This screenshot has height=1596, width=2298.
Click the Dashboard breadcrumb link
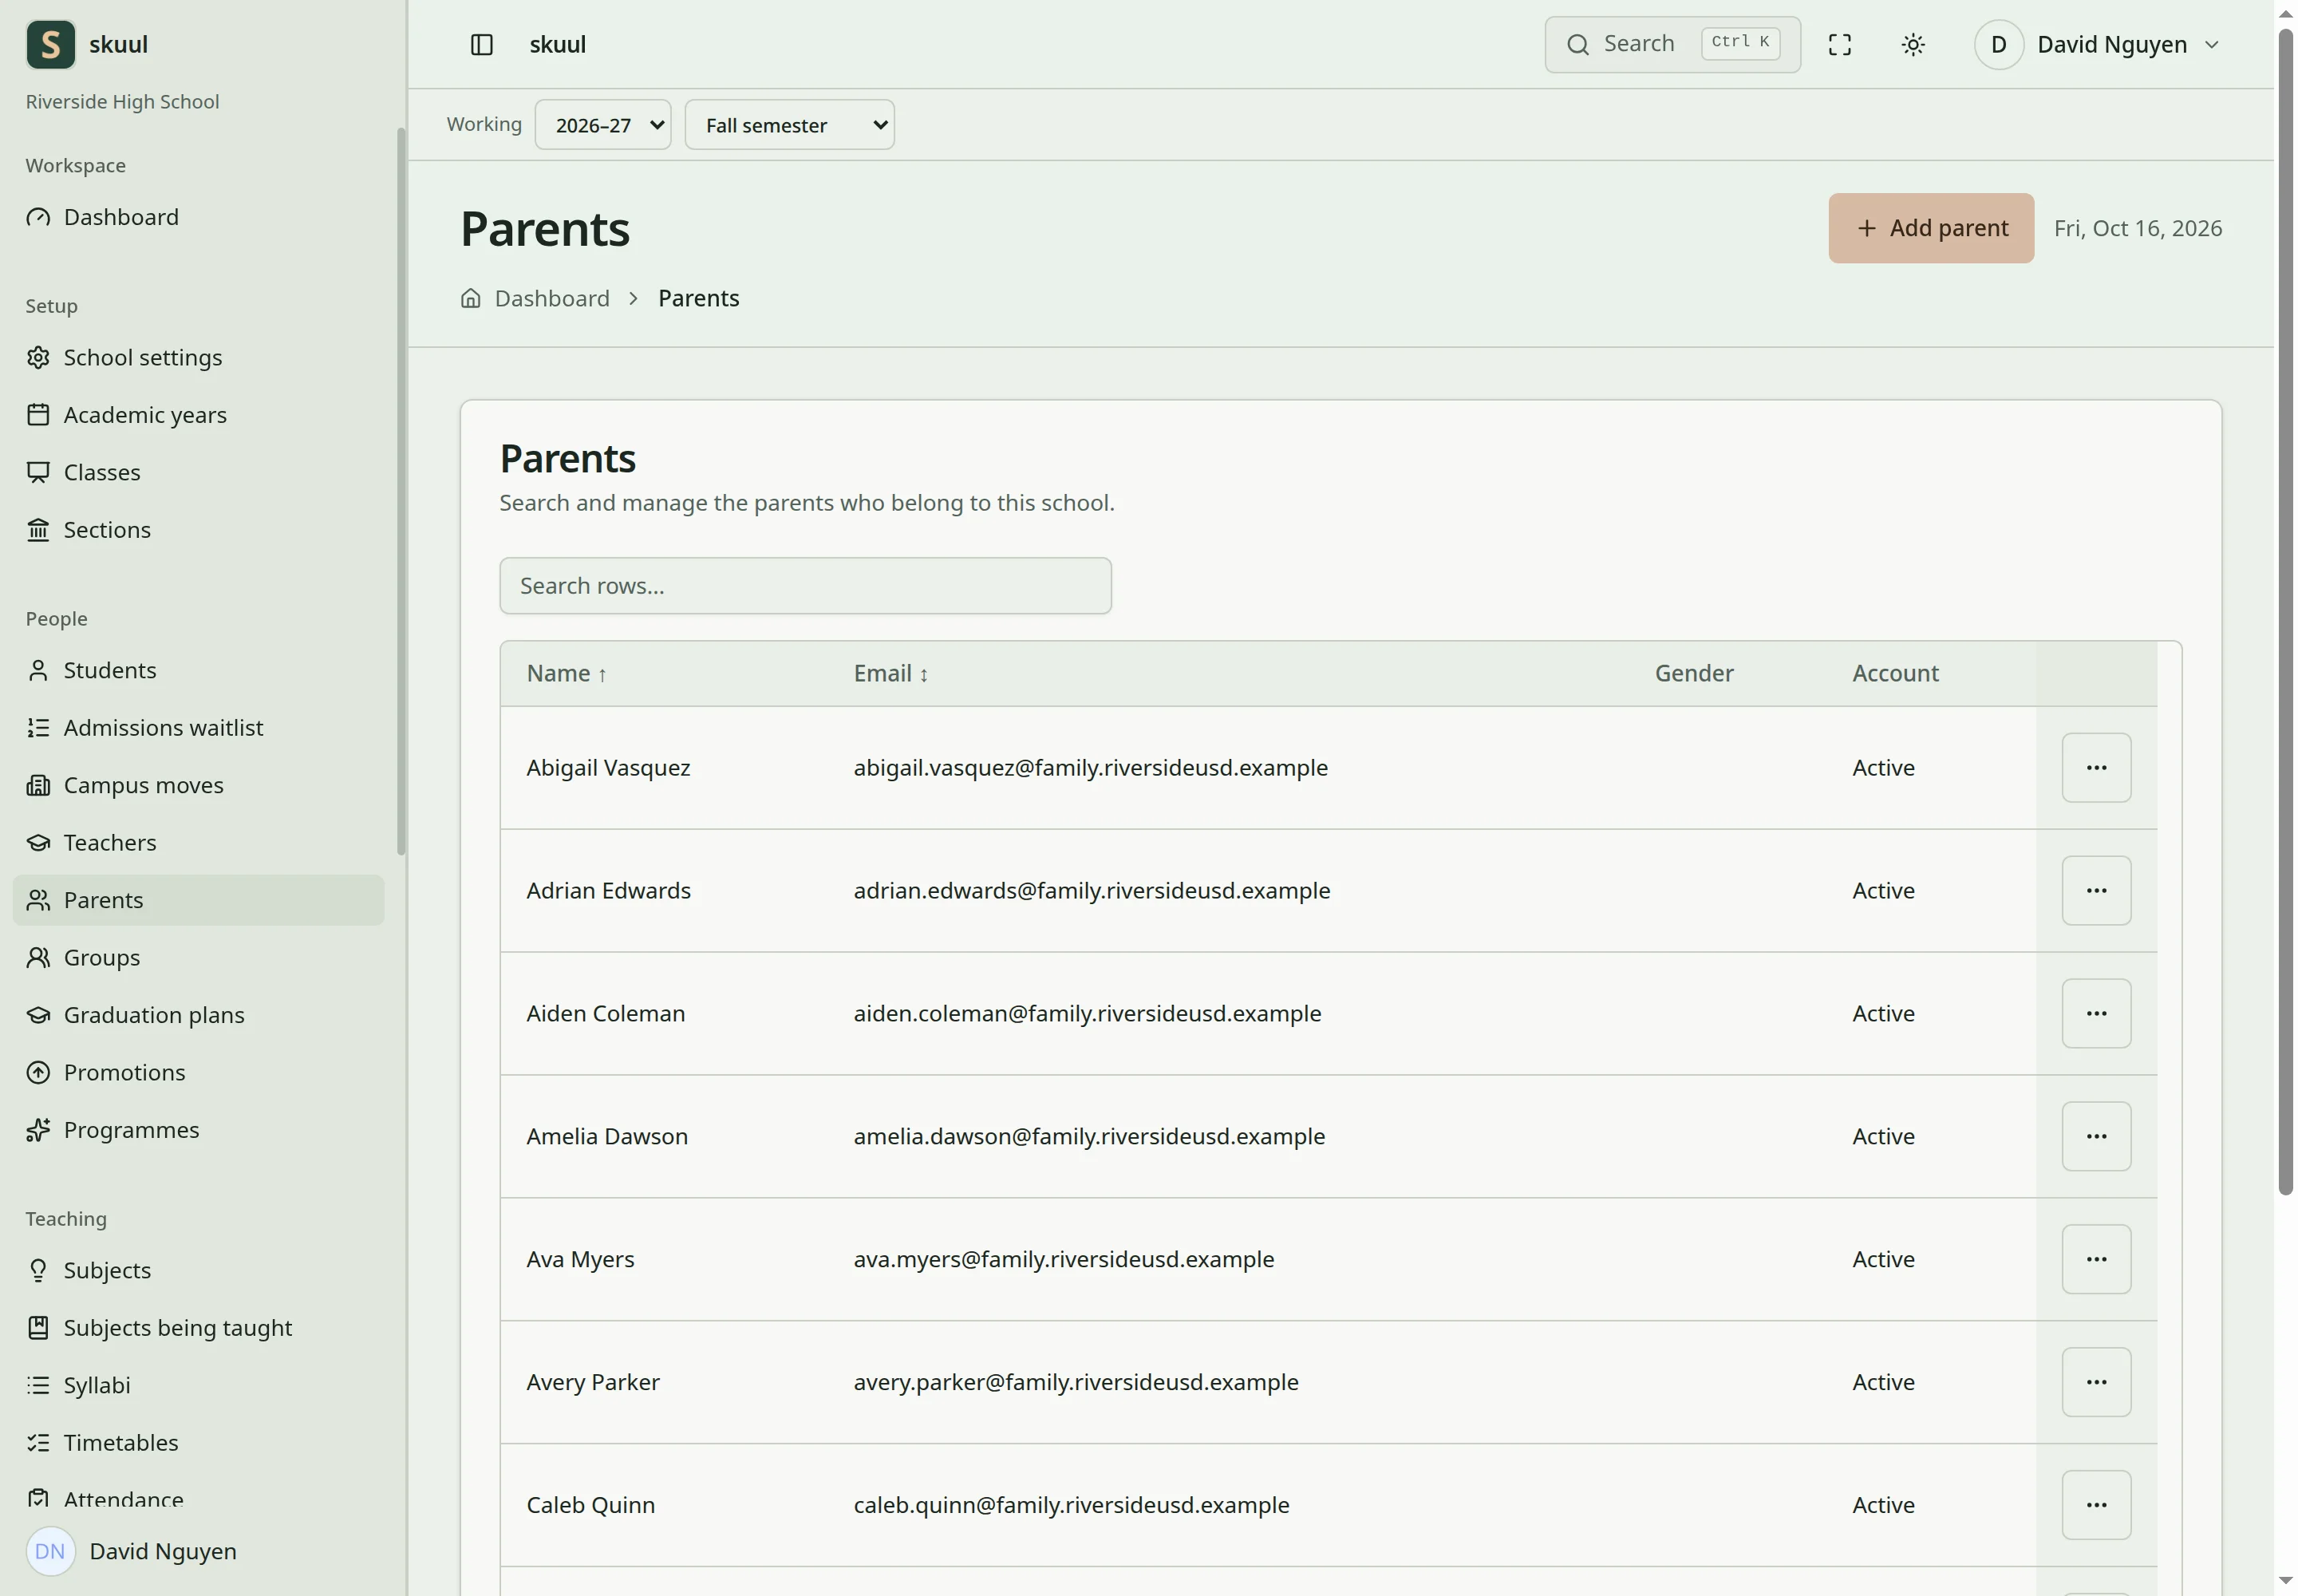551,298
